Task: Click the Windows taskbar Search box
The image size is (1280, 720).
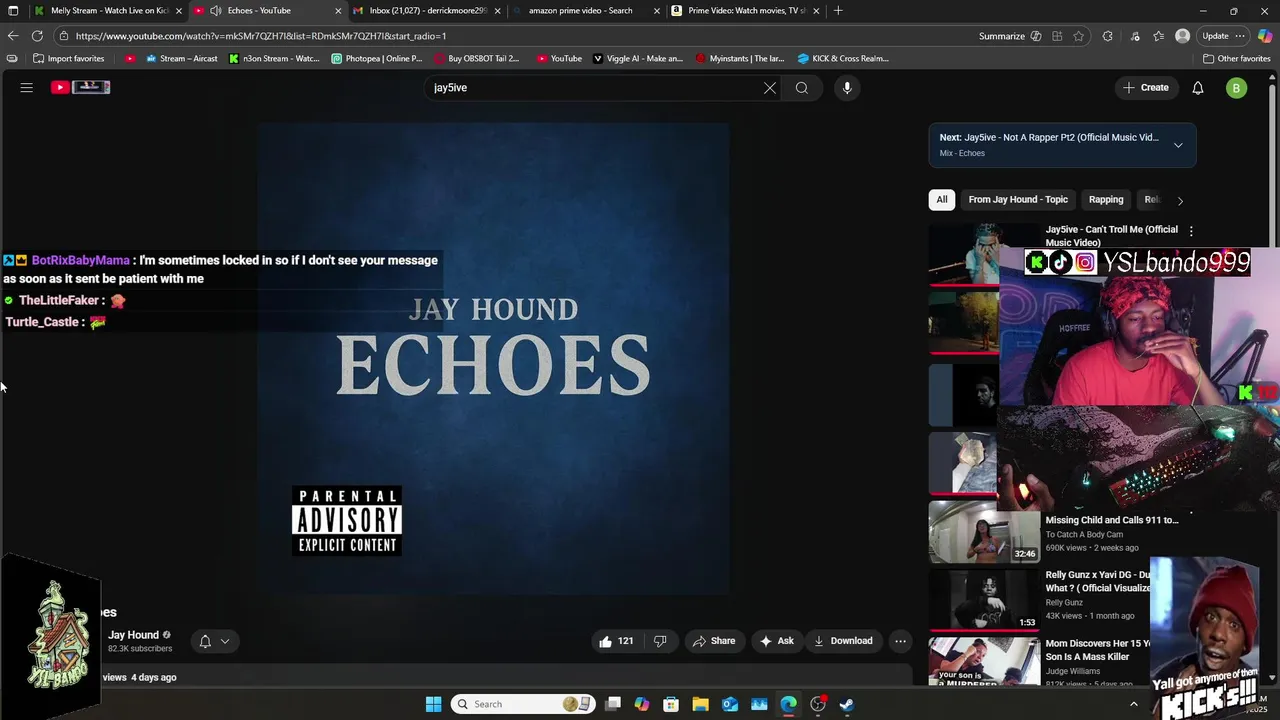Action: 522,704
